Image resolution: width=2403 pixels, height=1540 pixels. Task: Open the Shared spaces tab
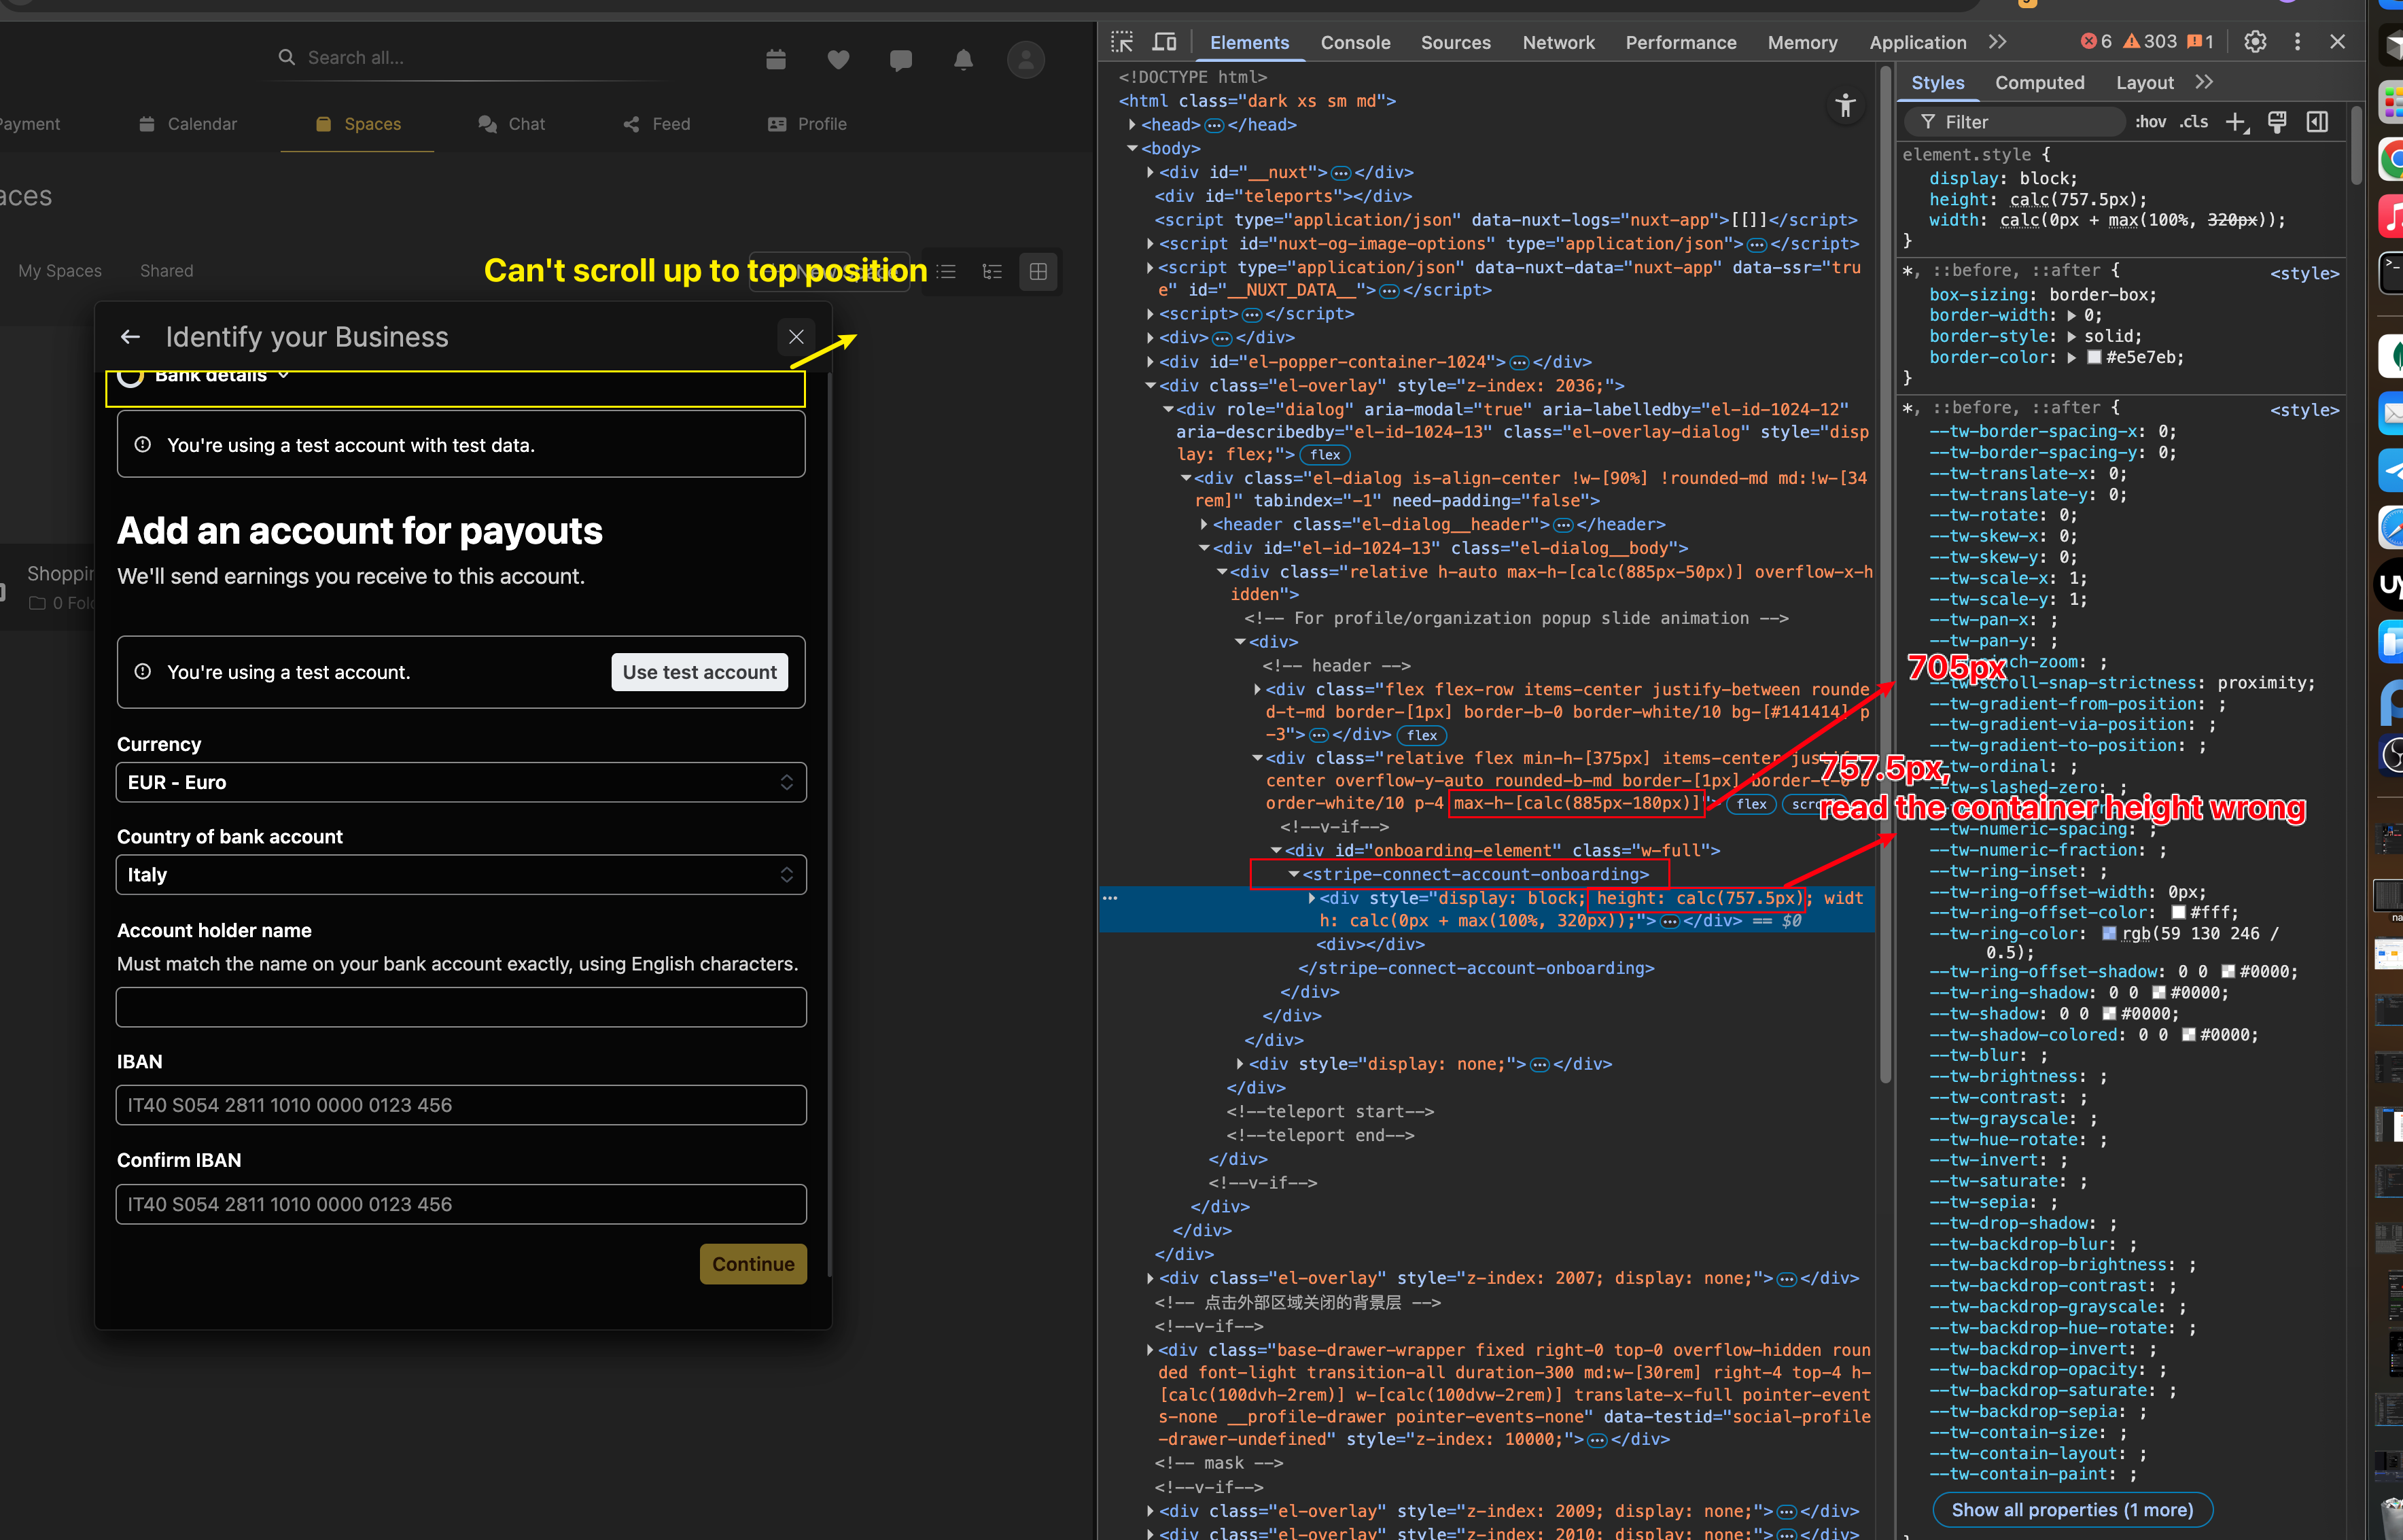click(167, 271)
